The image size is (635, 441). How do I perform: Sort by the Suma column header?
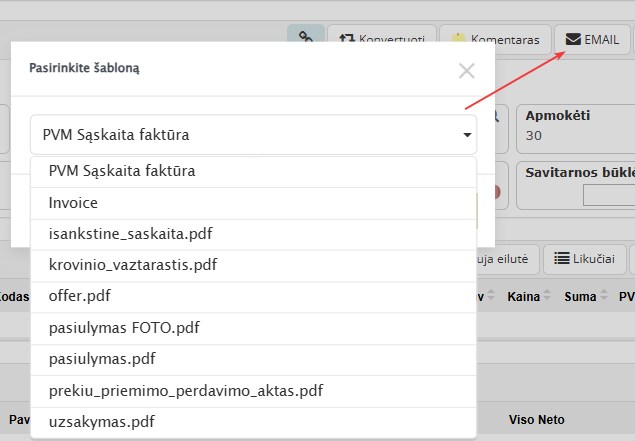click(579, 296)
